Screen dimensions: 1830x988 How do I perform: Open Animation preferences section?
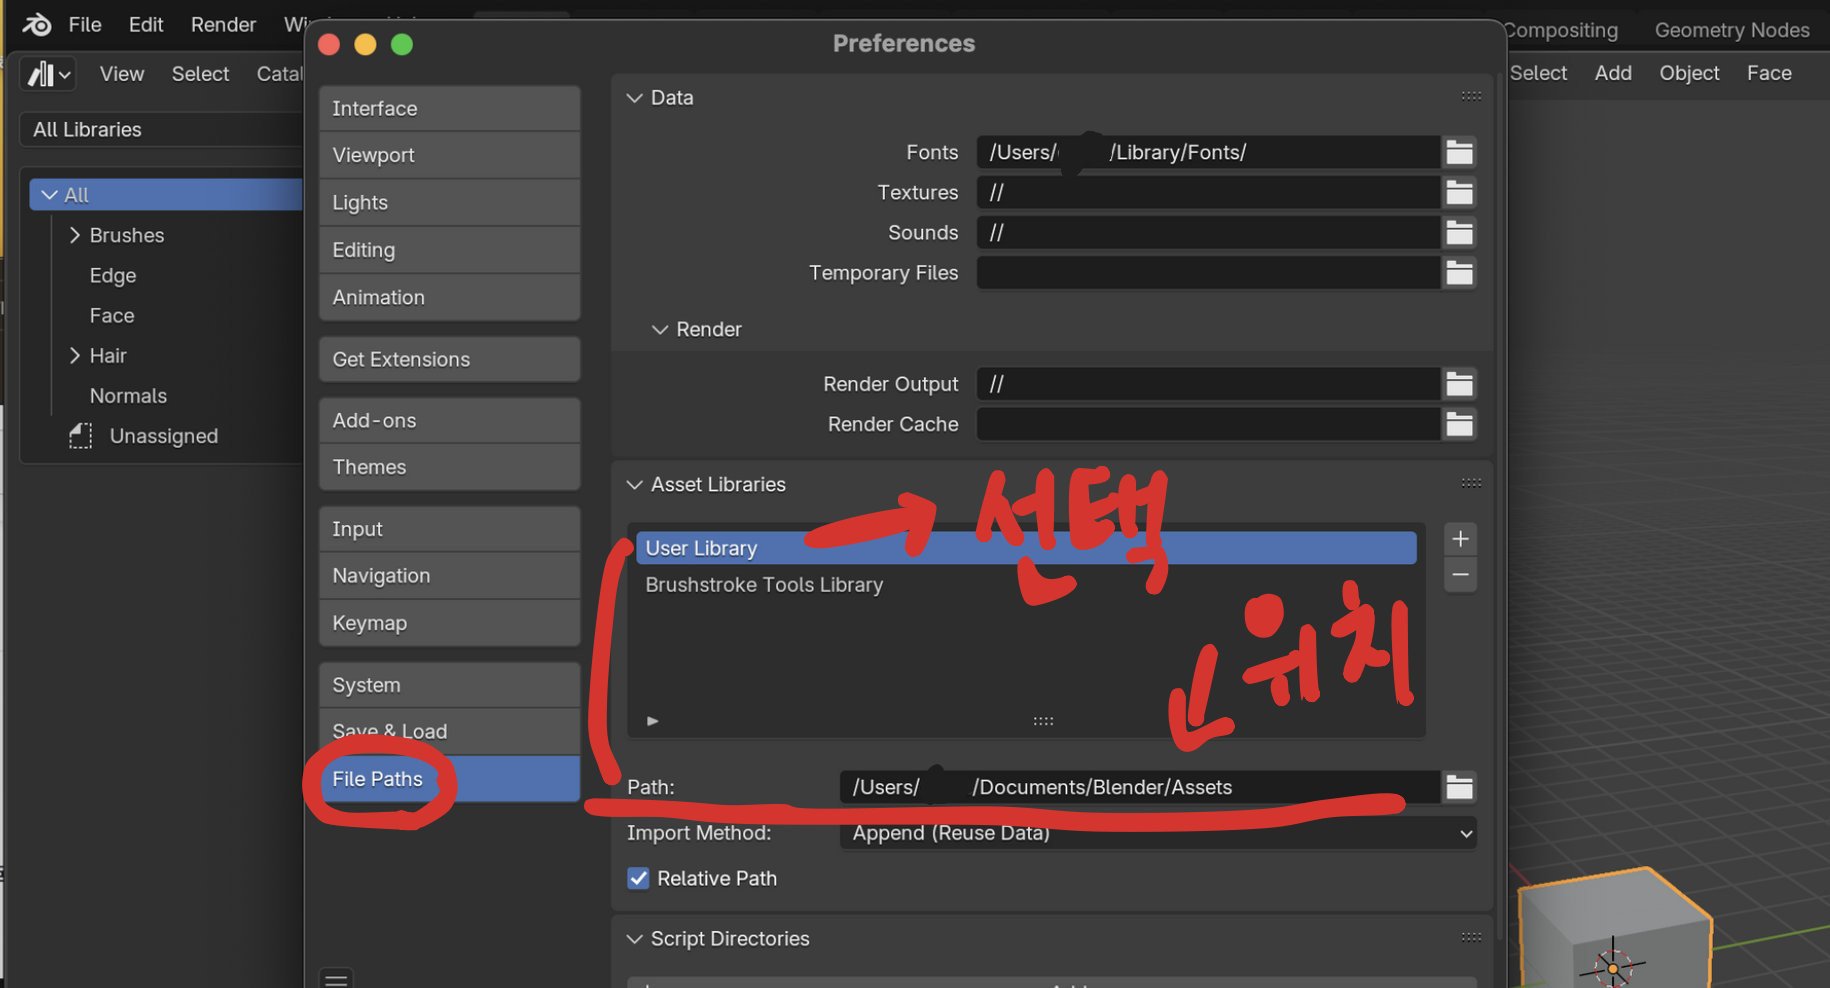tap(449, 297)
